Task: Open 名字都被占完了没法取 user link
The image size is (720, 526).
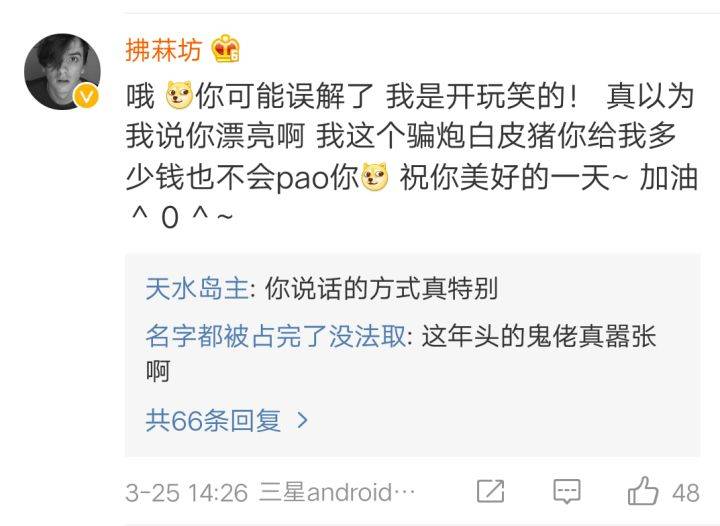Action: (276, 336)
